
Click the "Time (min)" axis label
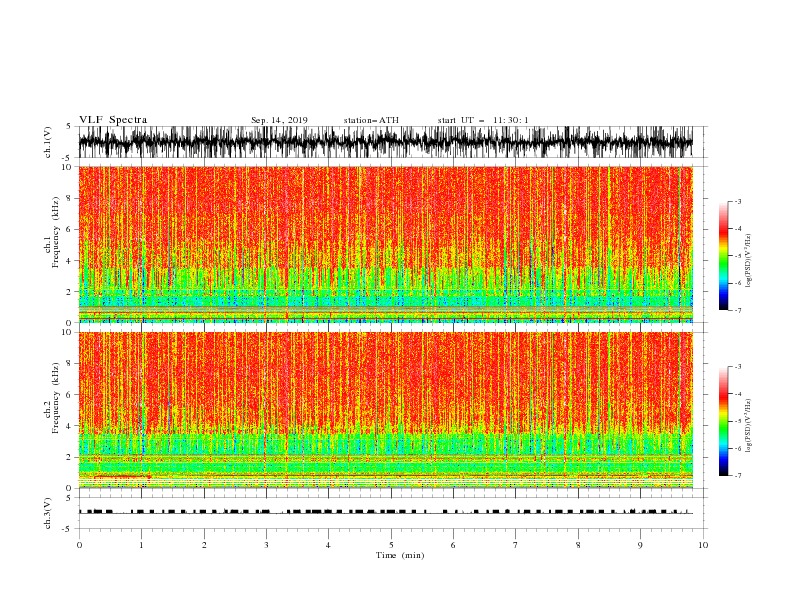click(400, 555)
